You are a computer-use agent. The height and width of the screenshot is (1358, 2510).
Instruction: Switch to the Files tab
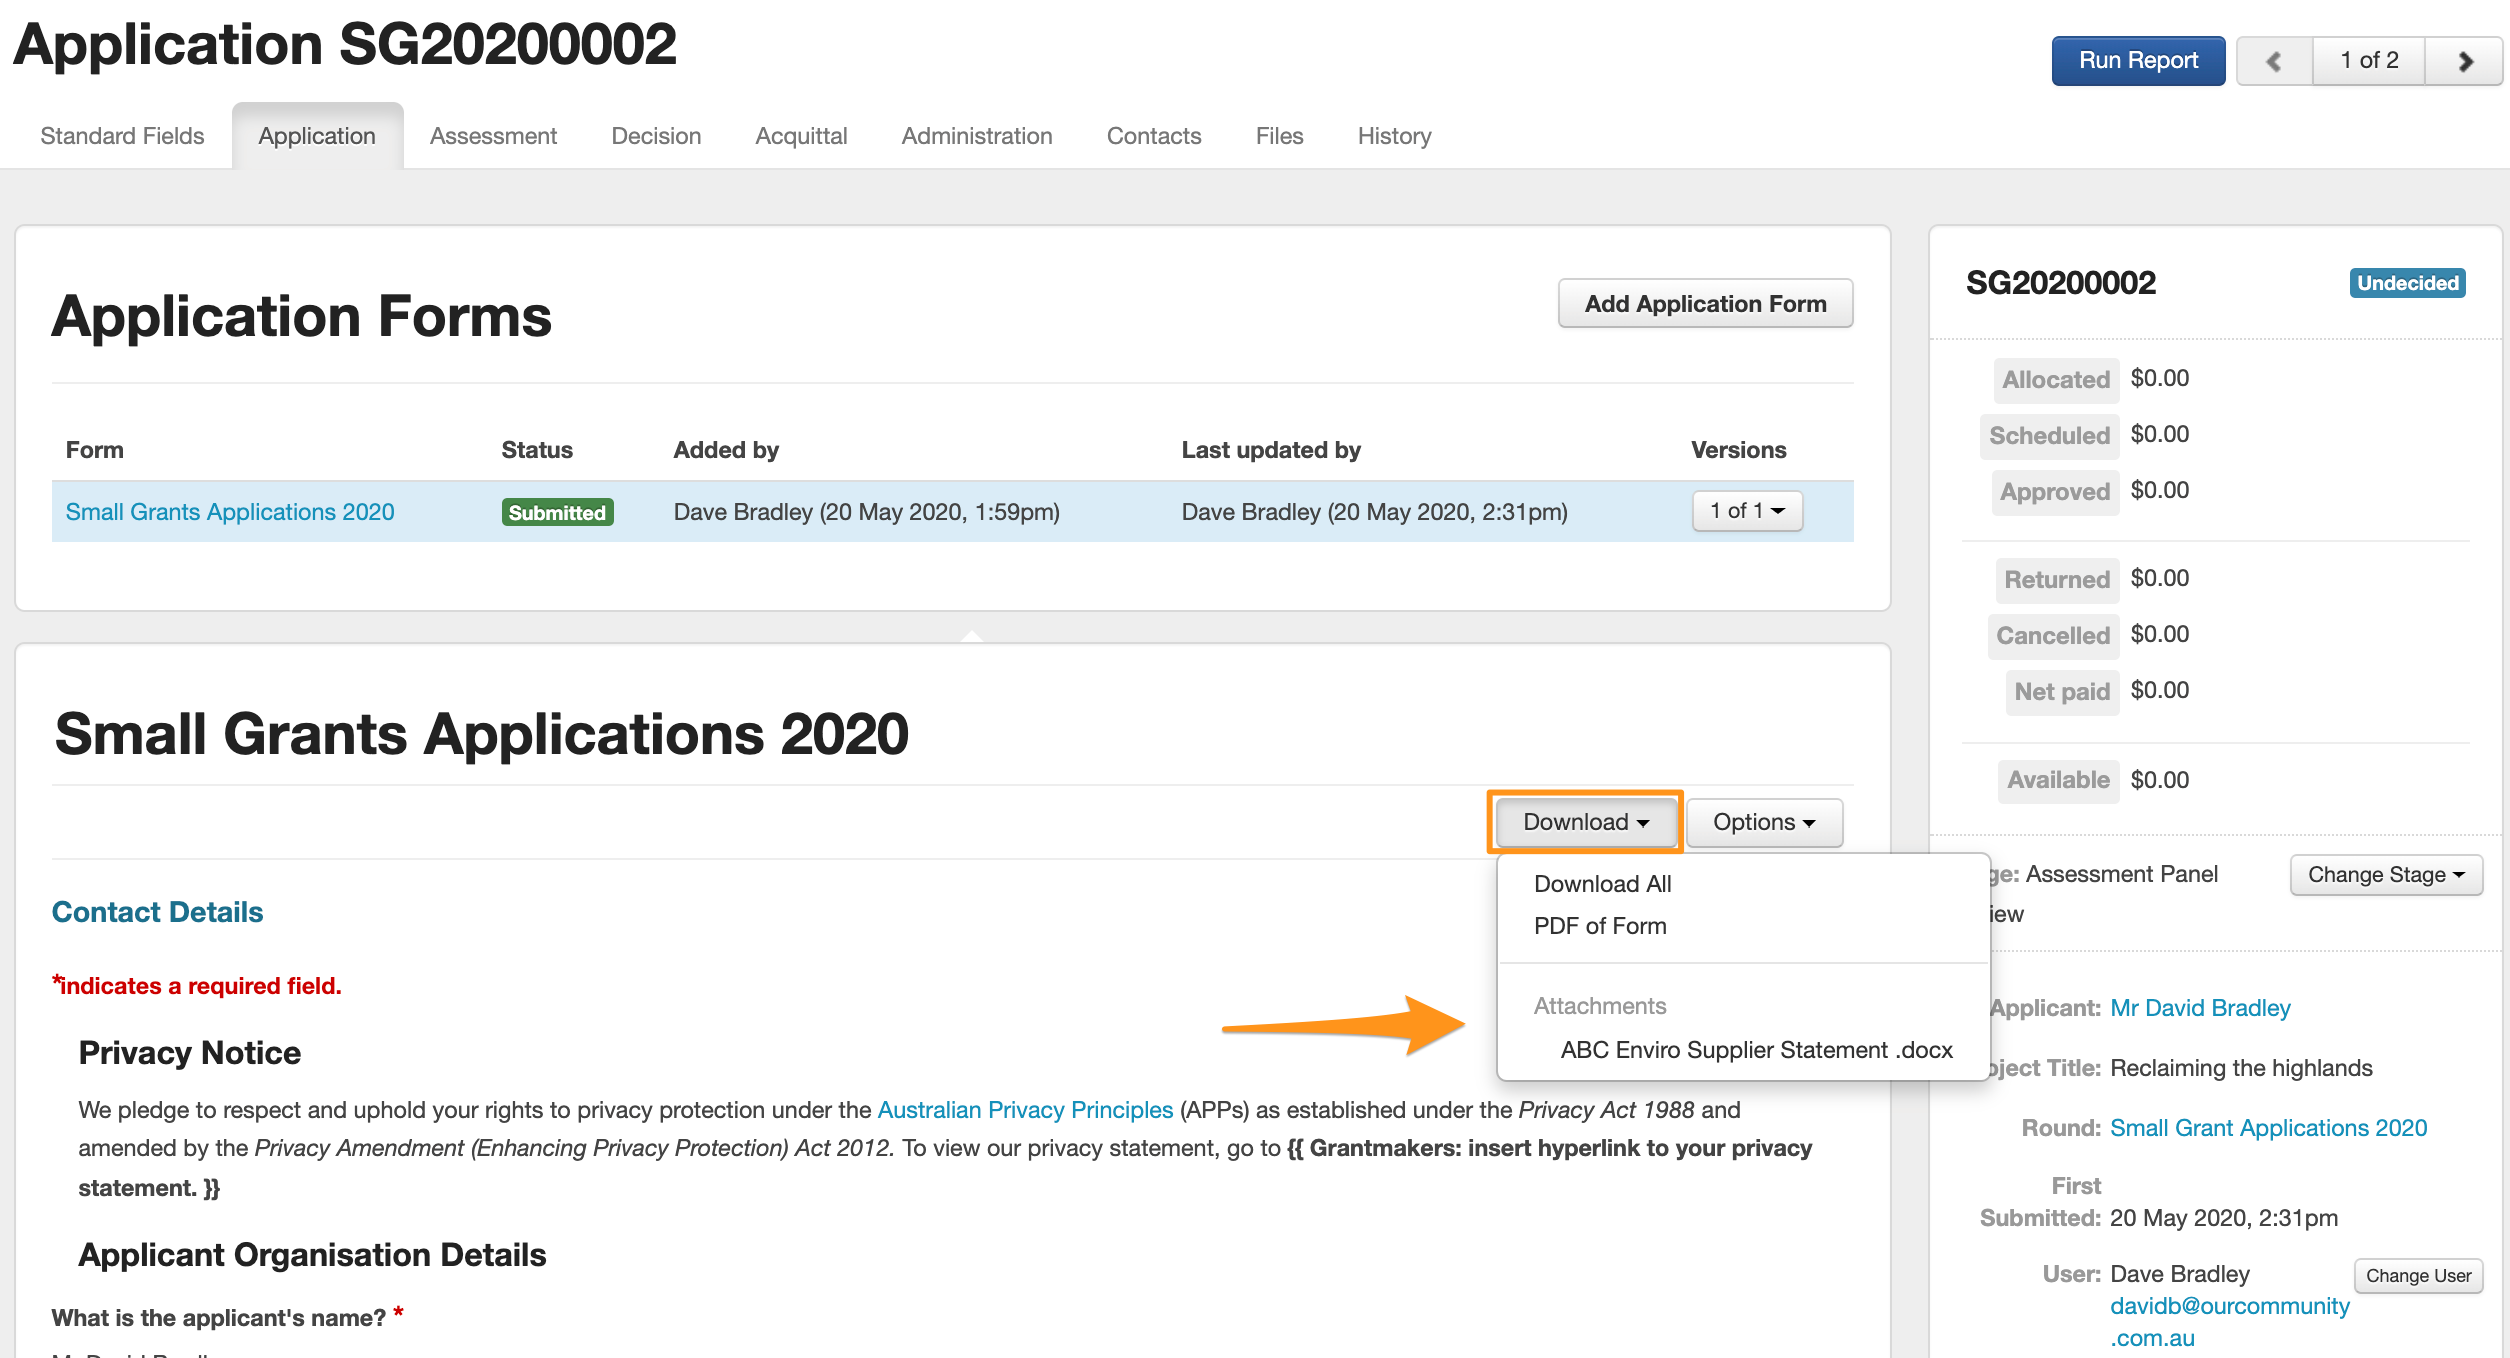point(1278,136)
